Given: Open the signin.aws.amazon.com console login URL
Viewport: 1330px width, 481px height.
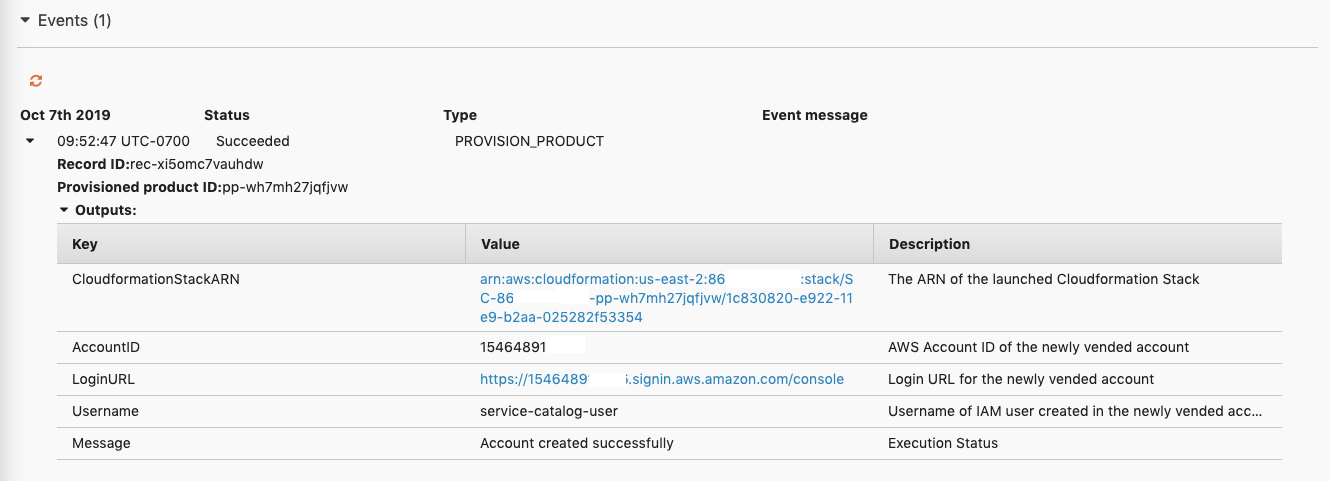Looking at the screenshot, I should coord(662,379).
